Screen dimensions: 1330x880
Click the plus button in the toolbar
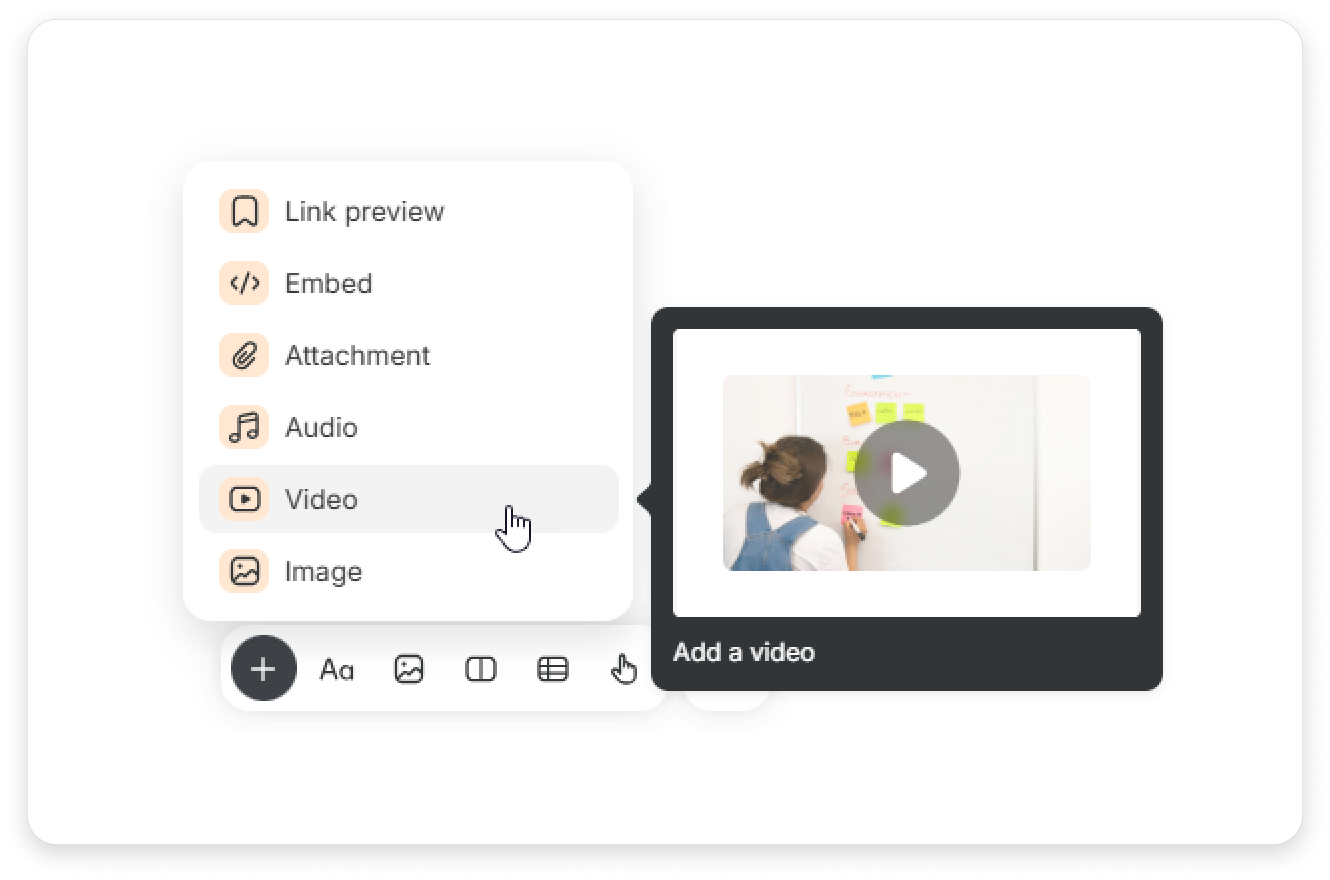click(x=263, y=669)
